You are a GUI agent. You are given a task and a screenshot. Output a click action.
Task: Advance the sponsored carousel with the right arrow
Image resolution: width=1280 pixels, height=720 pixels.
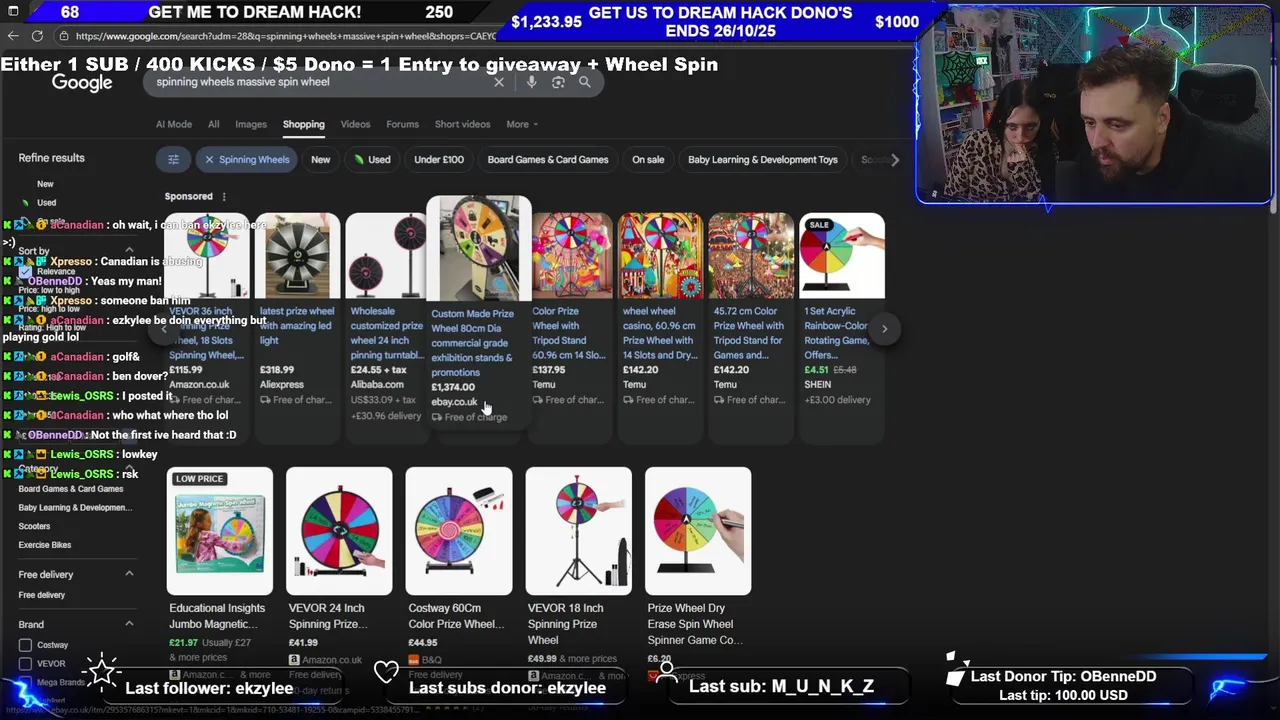point(884,328)
